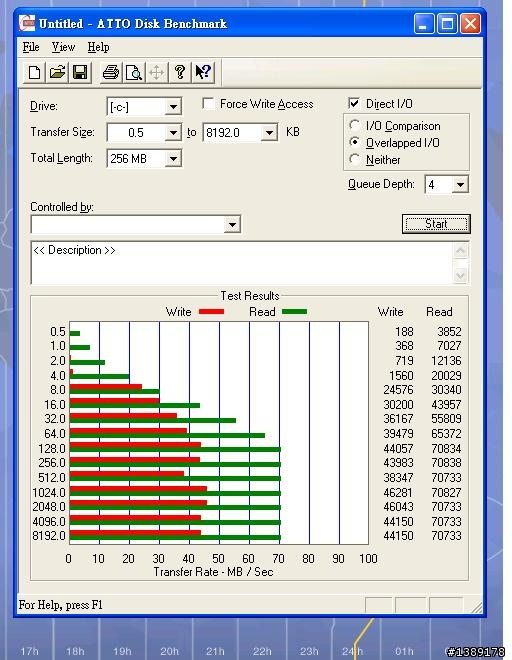Click the green read bar for 8192.0
512x660 pixels.
(175, 538)
